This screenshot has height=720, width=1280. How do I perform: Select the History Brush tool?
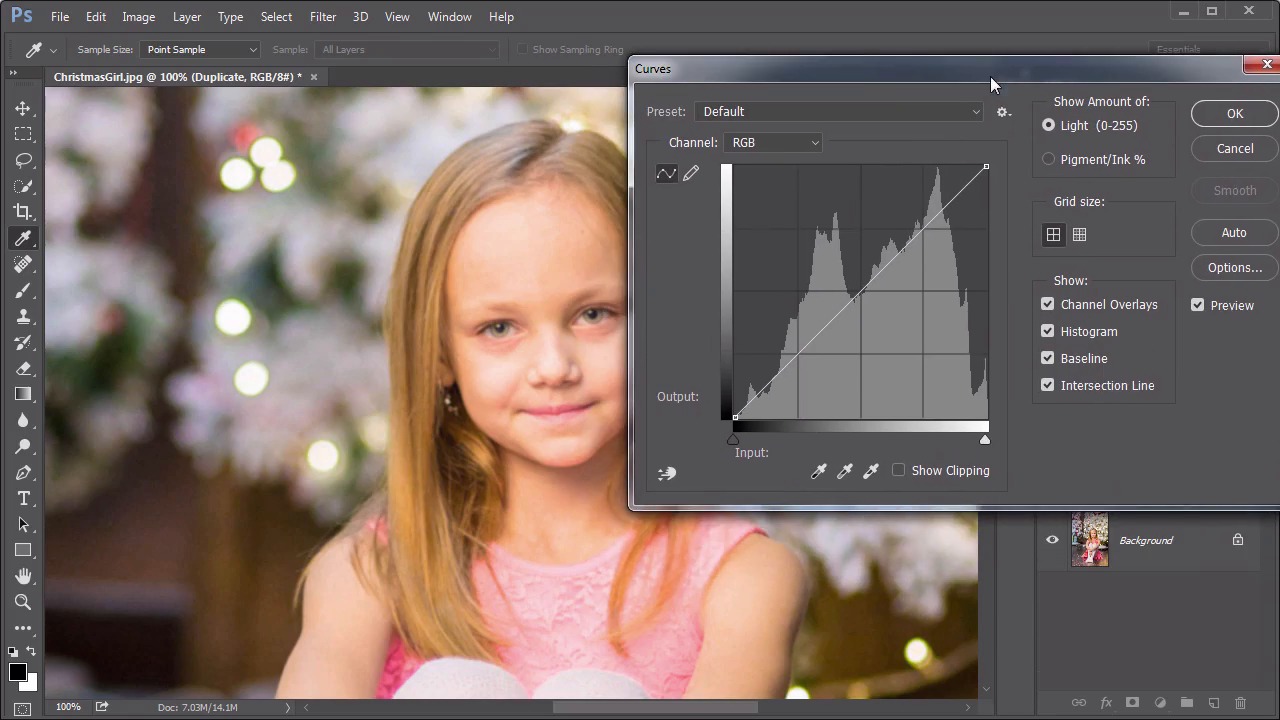(x=23, y=342)
